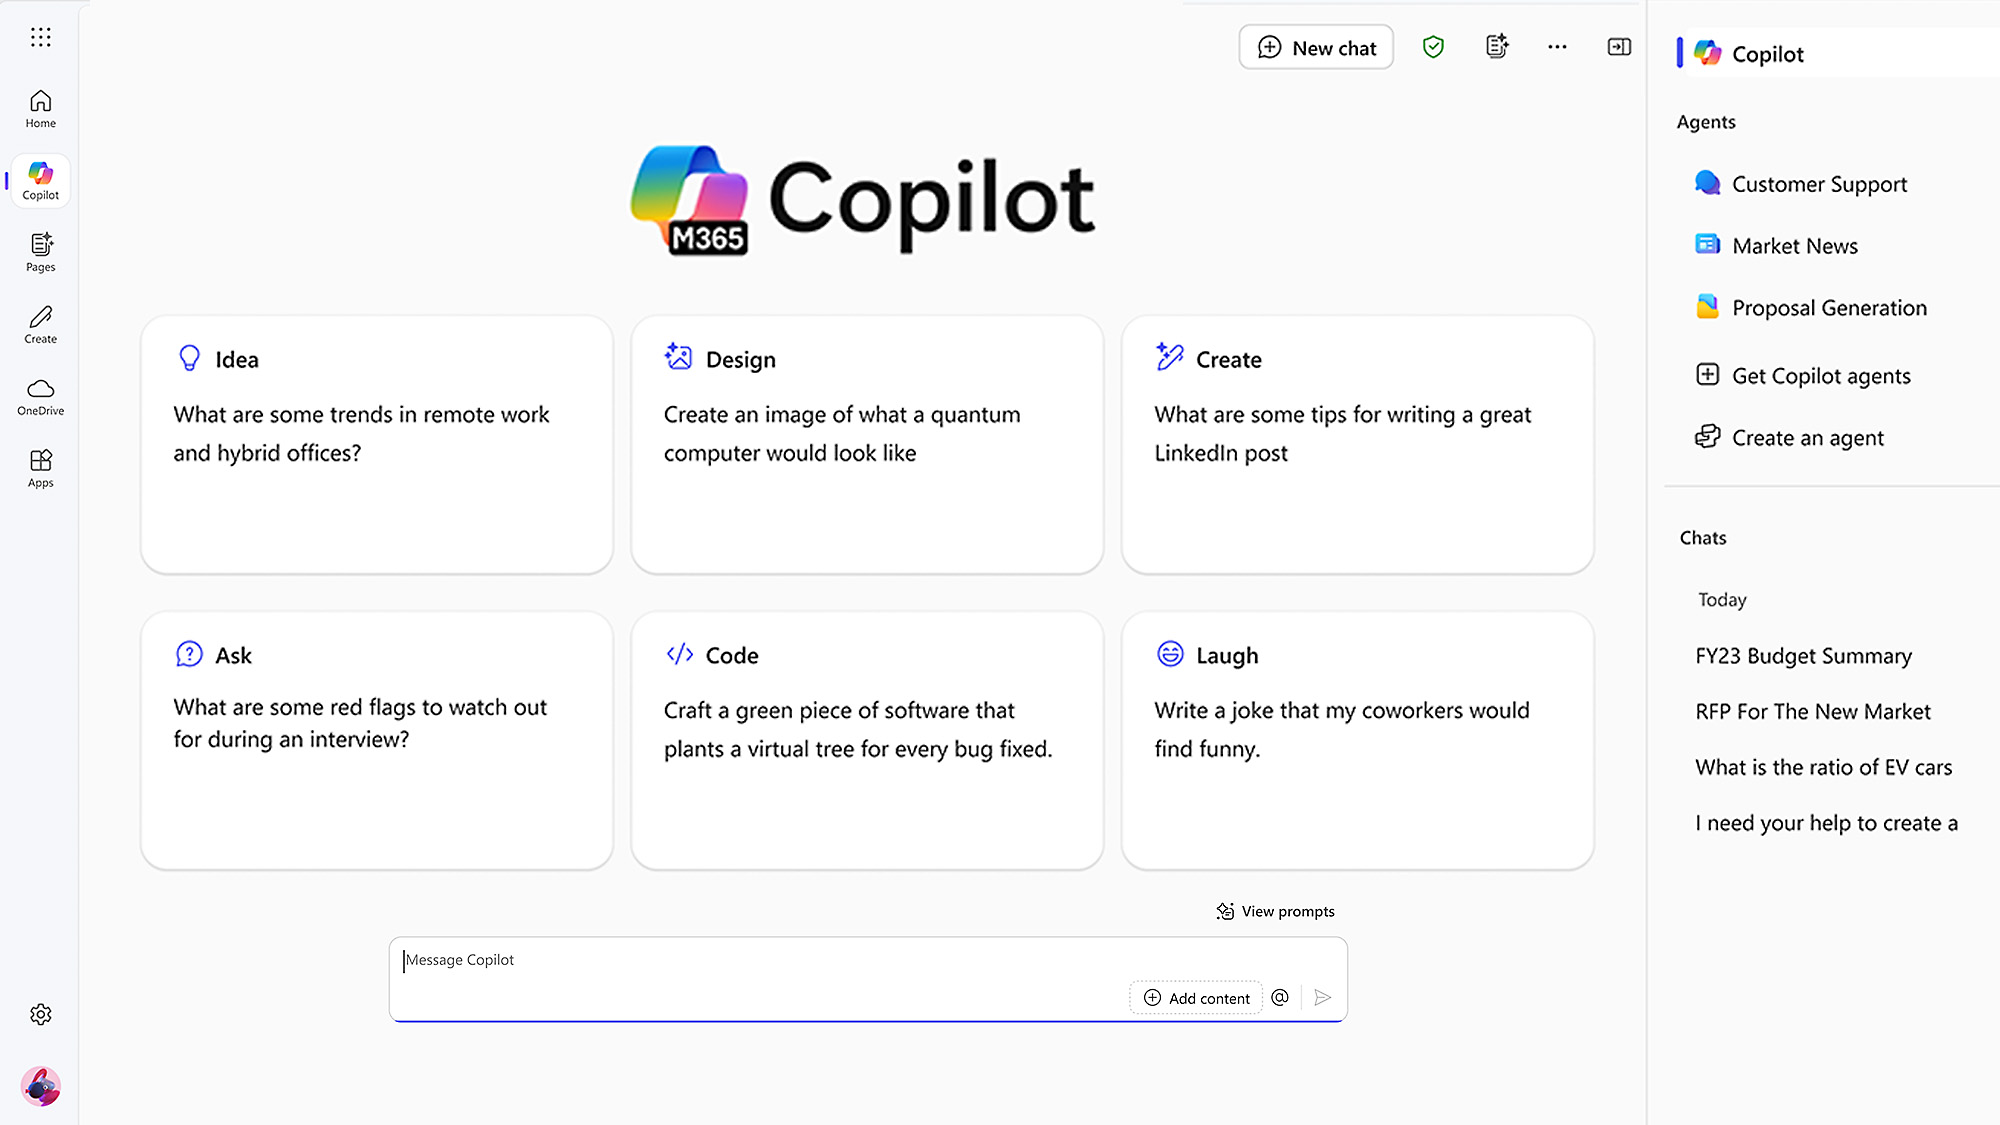2000x1125 pixels.
Task: Click the send arrow icon
Action: (1323, 997)
